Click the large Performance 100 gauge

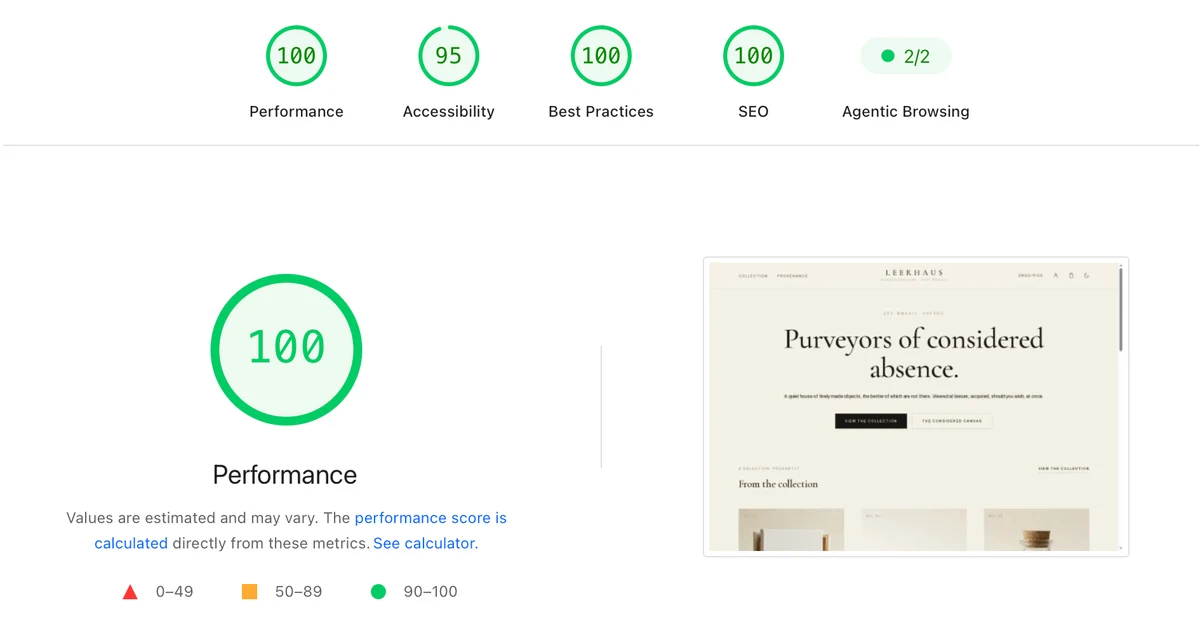tap(286, 349)
